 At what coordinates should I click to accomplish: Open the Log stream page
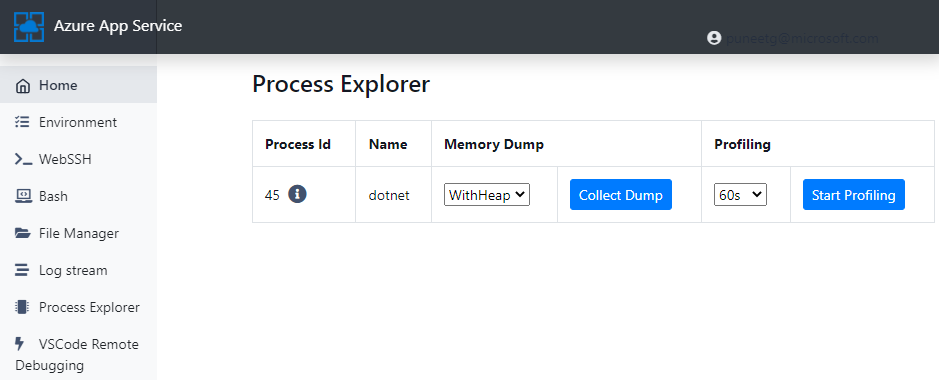(78, 270)
